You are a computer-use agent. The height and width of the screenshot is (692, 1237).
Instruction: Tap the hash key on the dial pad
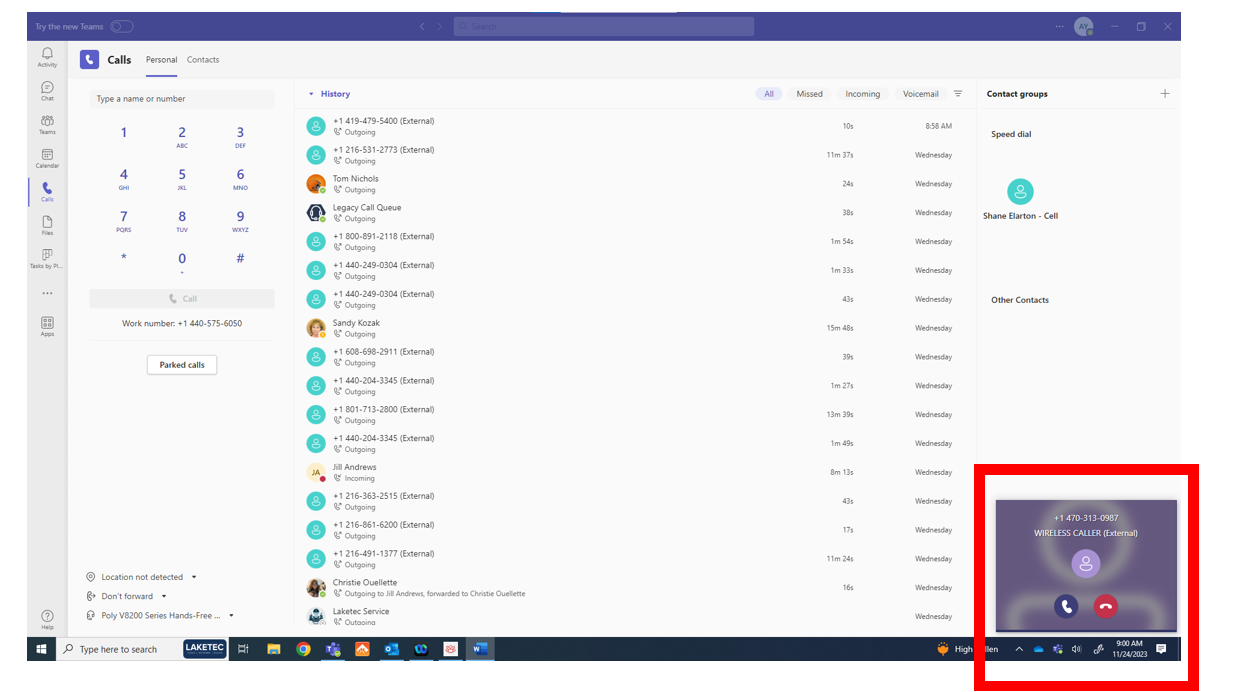coord(240,259)
